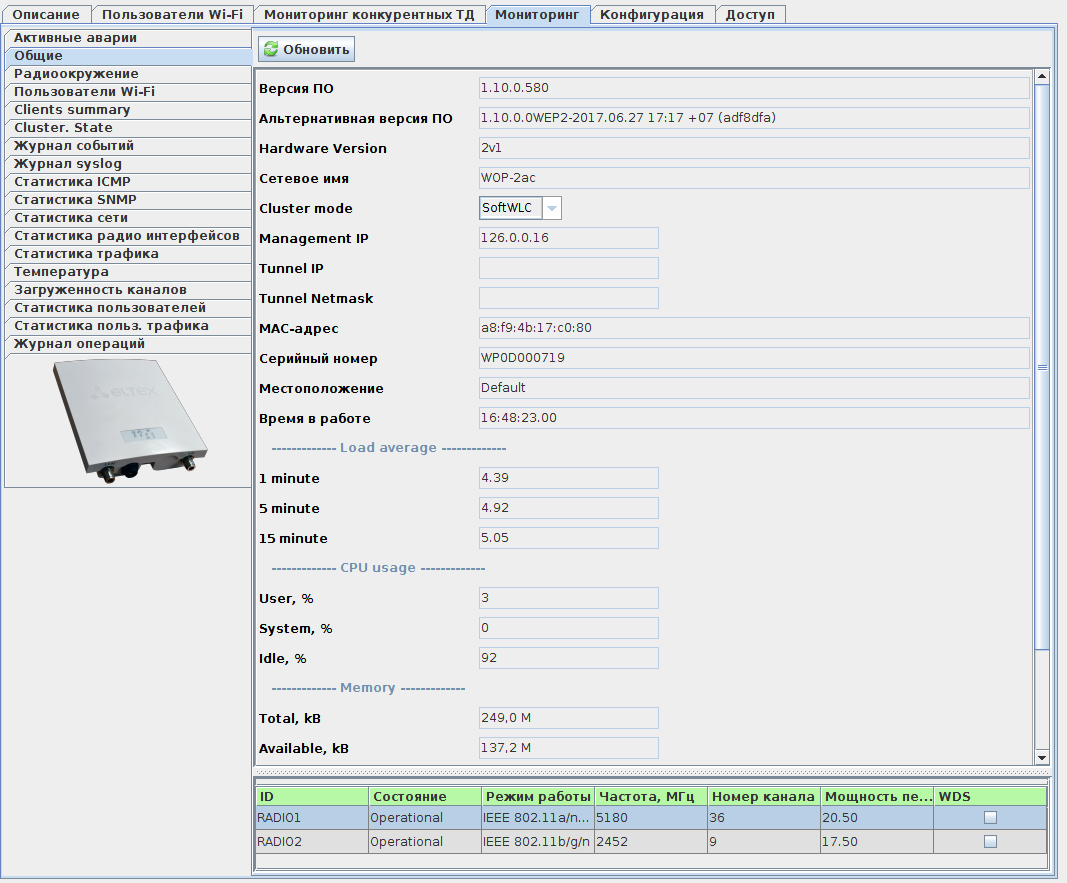Enable WDS checkbox for RADIO01
Image resolution: width=1067 pixels, height=883 pixels.
[x=990, y=818]
